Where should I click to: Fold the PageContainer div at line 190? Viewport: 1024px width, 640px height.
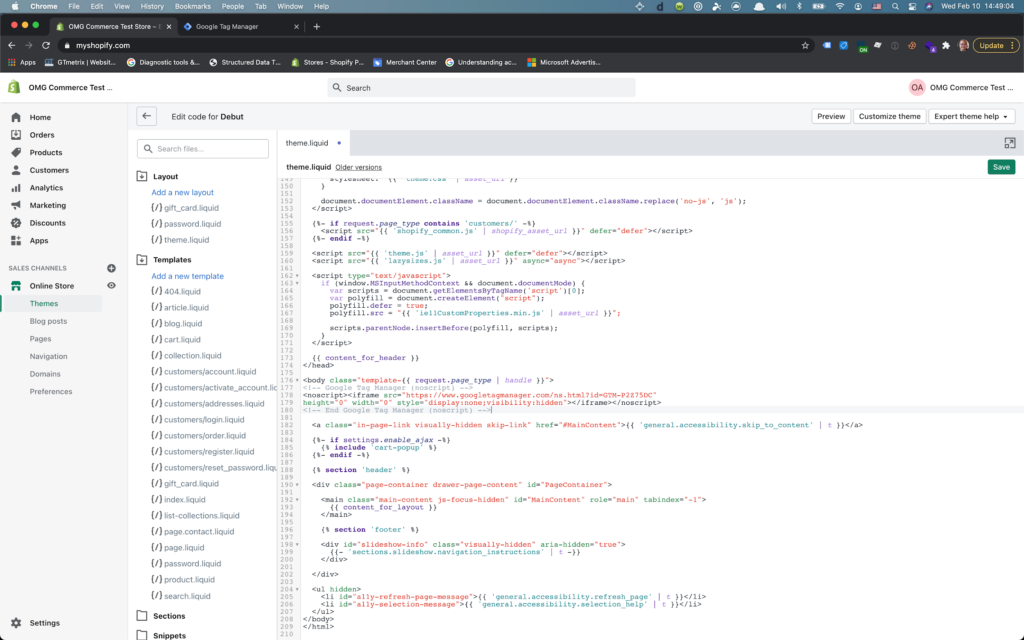pos(297,485)
